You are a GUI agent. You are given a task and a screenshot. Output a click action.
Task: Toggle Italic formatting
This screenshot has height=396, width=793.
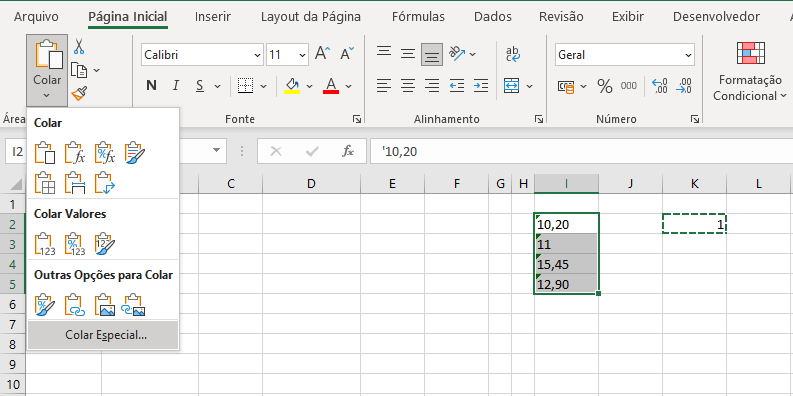tap(175, 85)
